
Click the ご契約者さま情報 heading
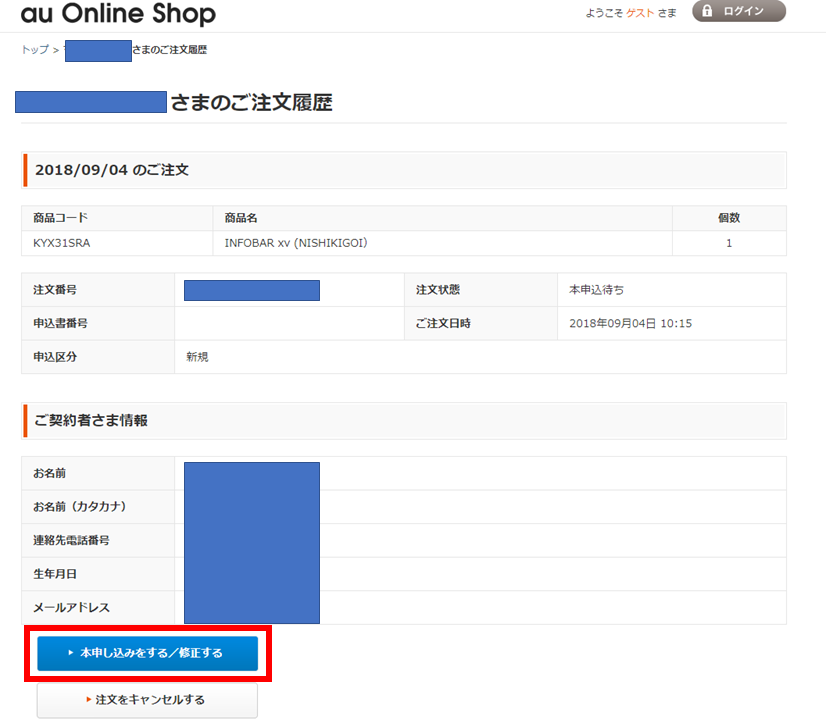pyautogui.click(x=91, y=420)
